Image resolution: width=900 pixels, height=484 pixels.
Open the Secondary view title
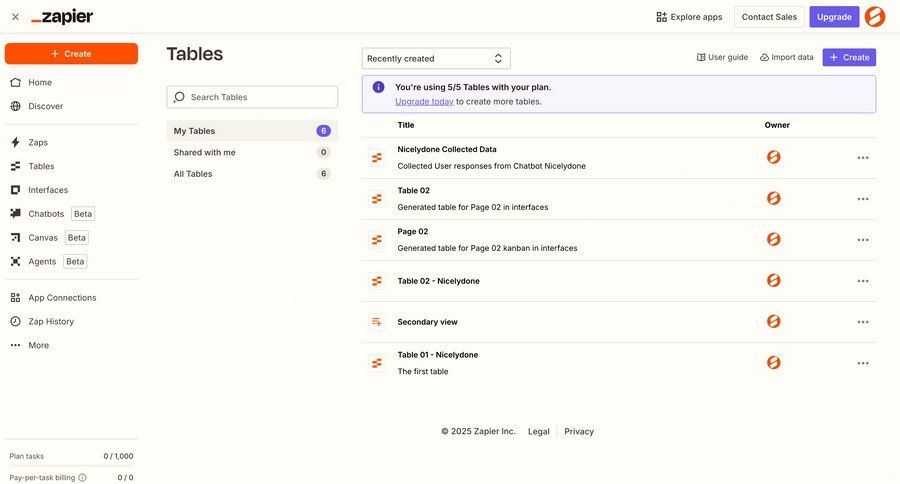[428, 322]
